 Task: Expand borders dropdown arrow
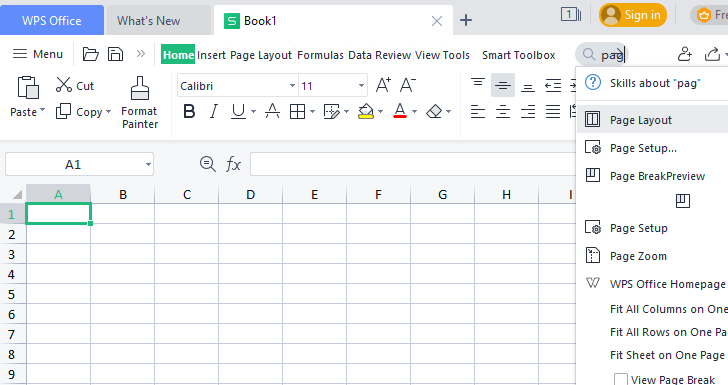[312, 111]
